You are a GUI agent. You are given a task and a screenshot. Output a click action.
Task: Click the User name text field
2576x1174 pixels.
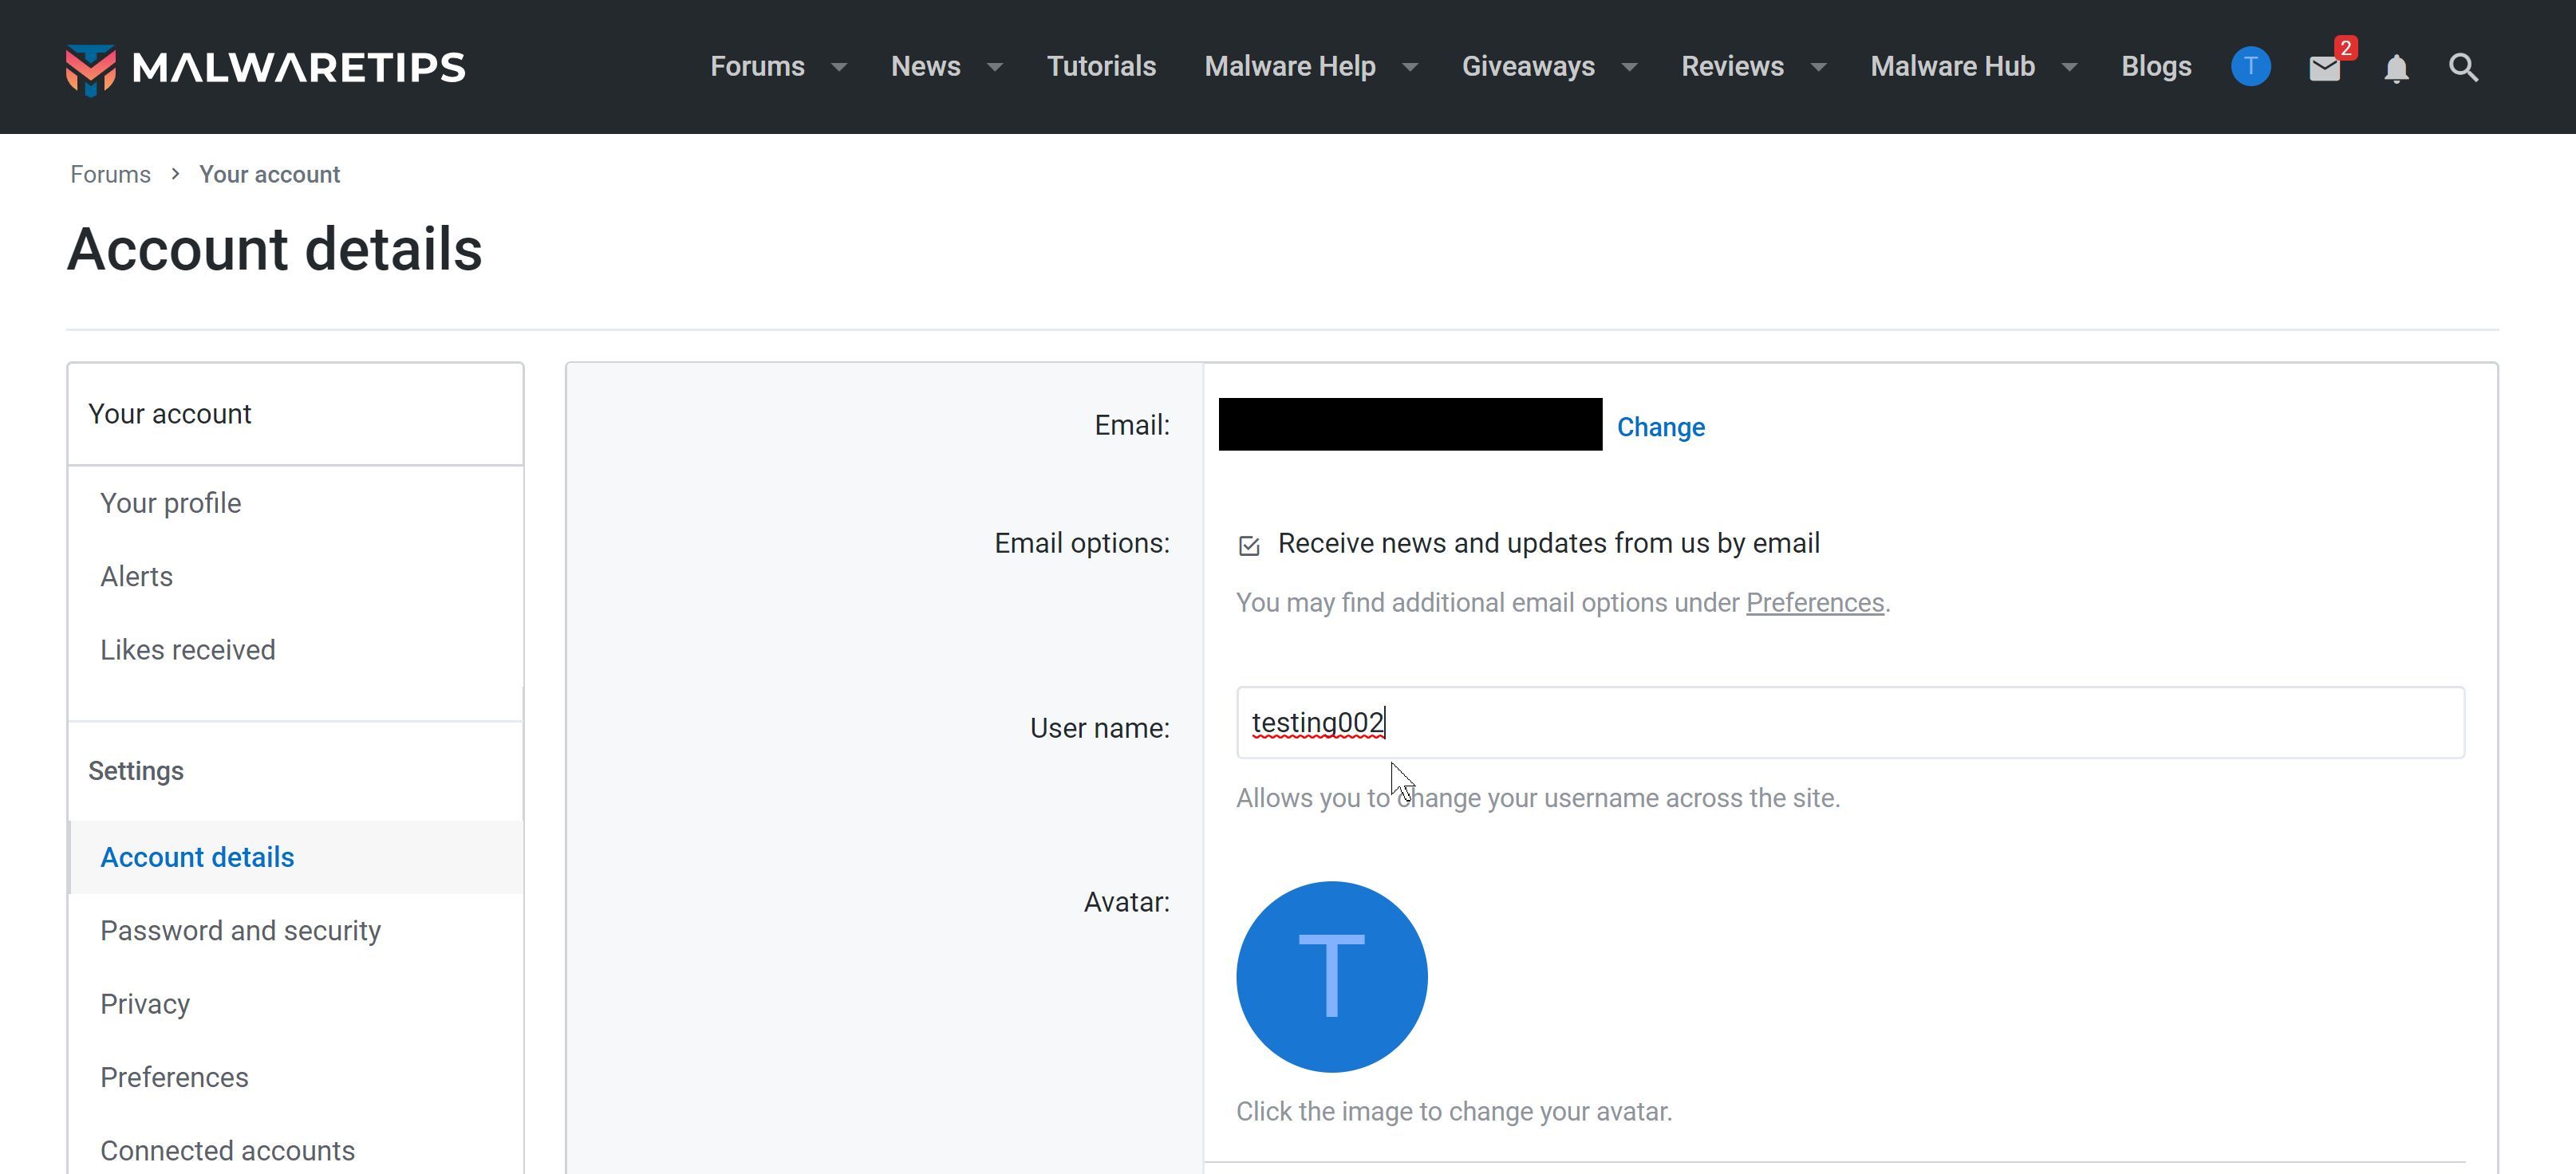1850,722
